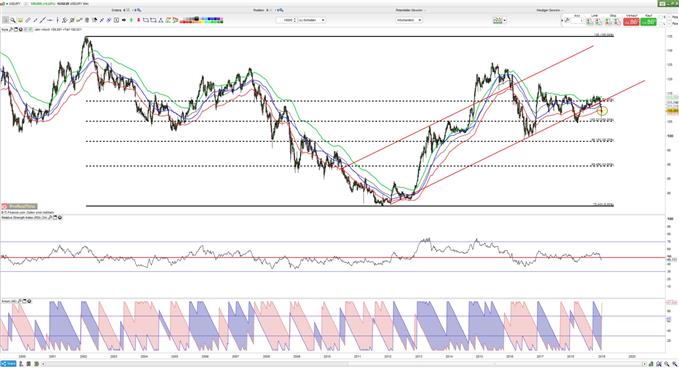The height and width of the screenshot is (368, 679).
Task: Click the Potentieller Gewinn label
Action: pyautogui.click(x=409, y=10)
